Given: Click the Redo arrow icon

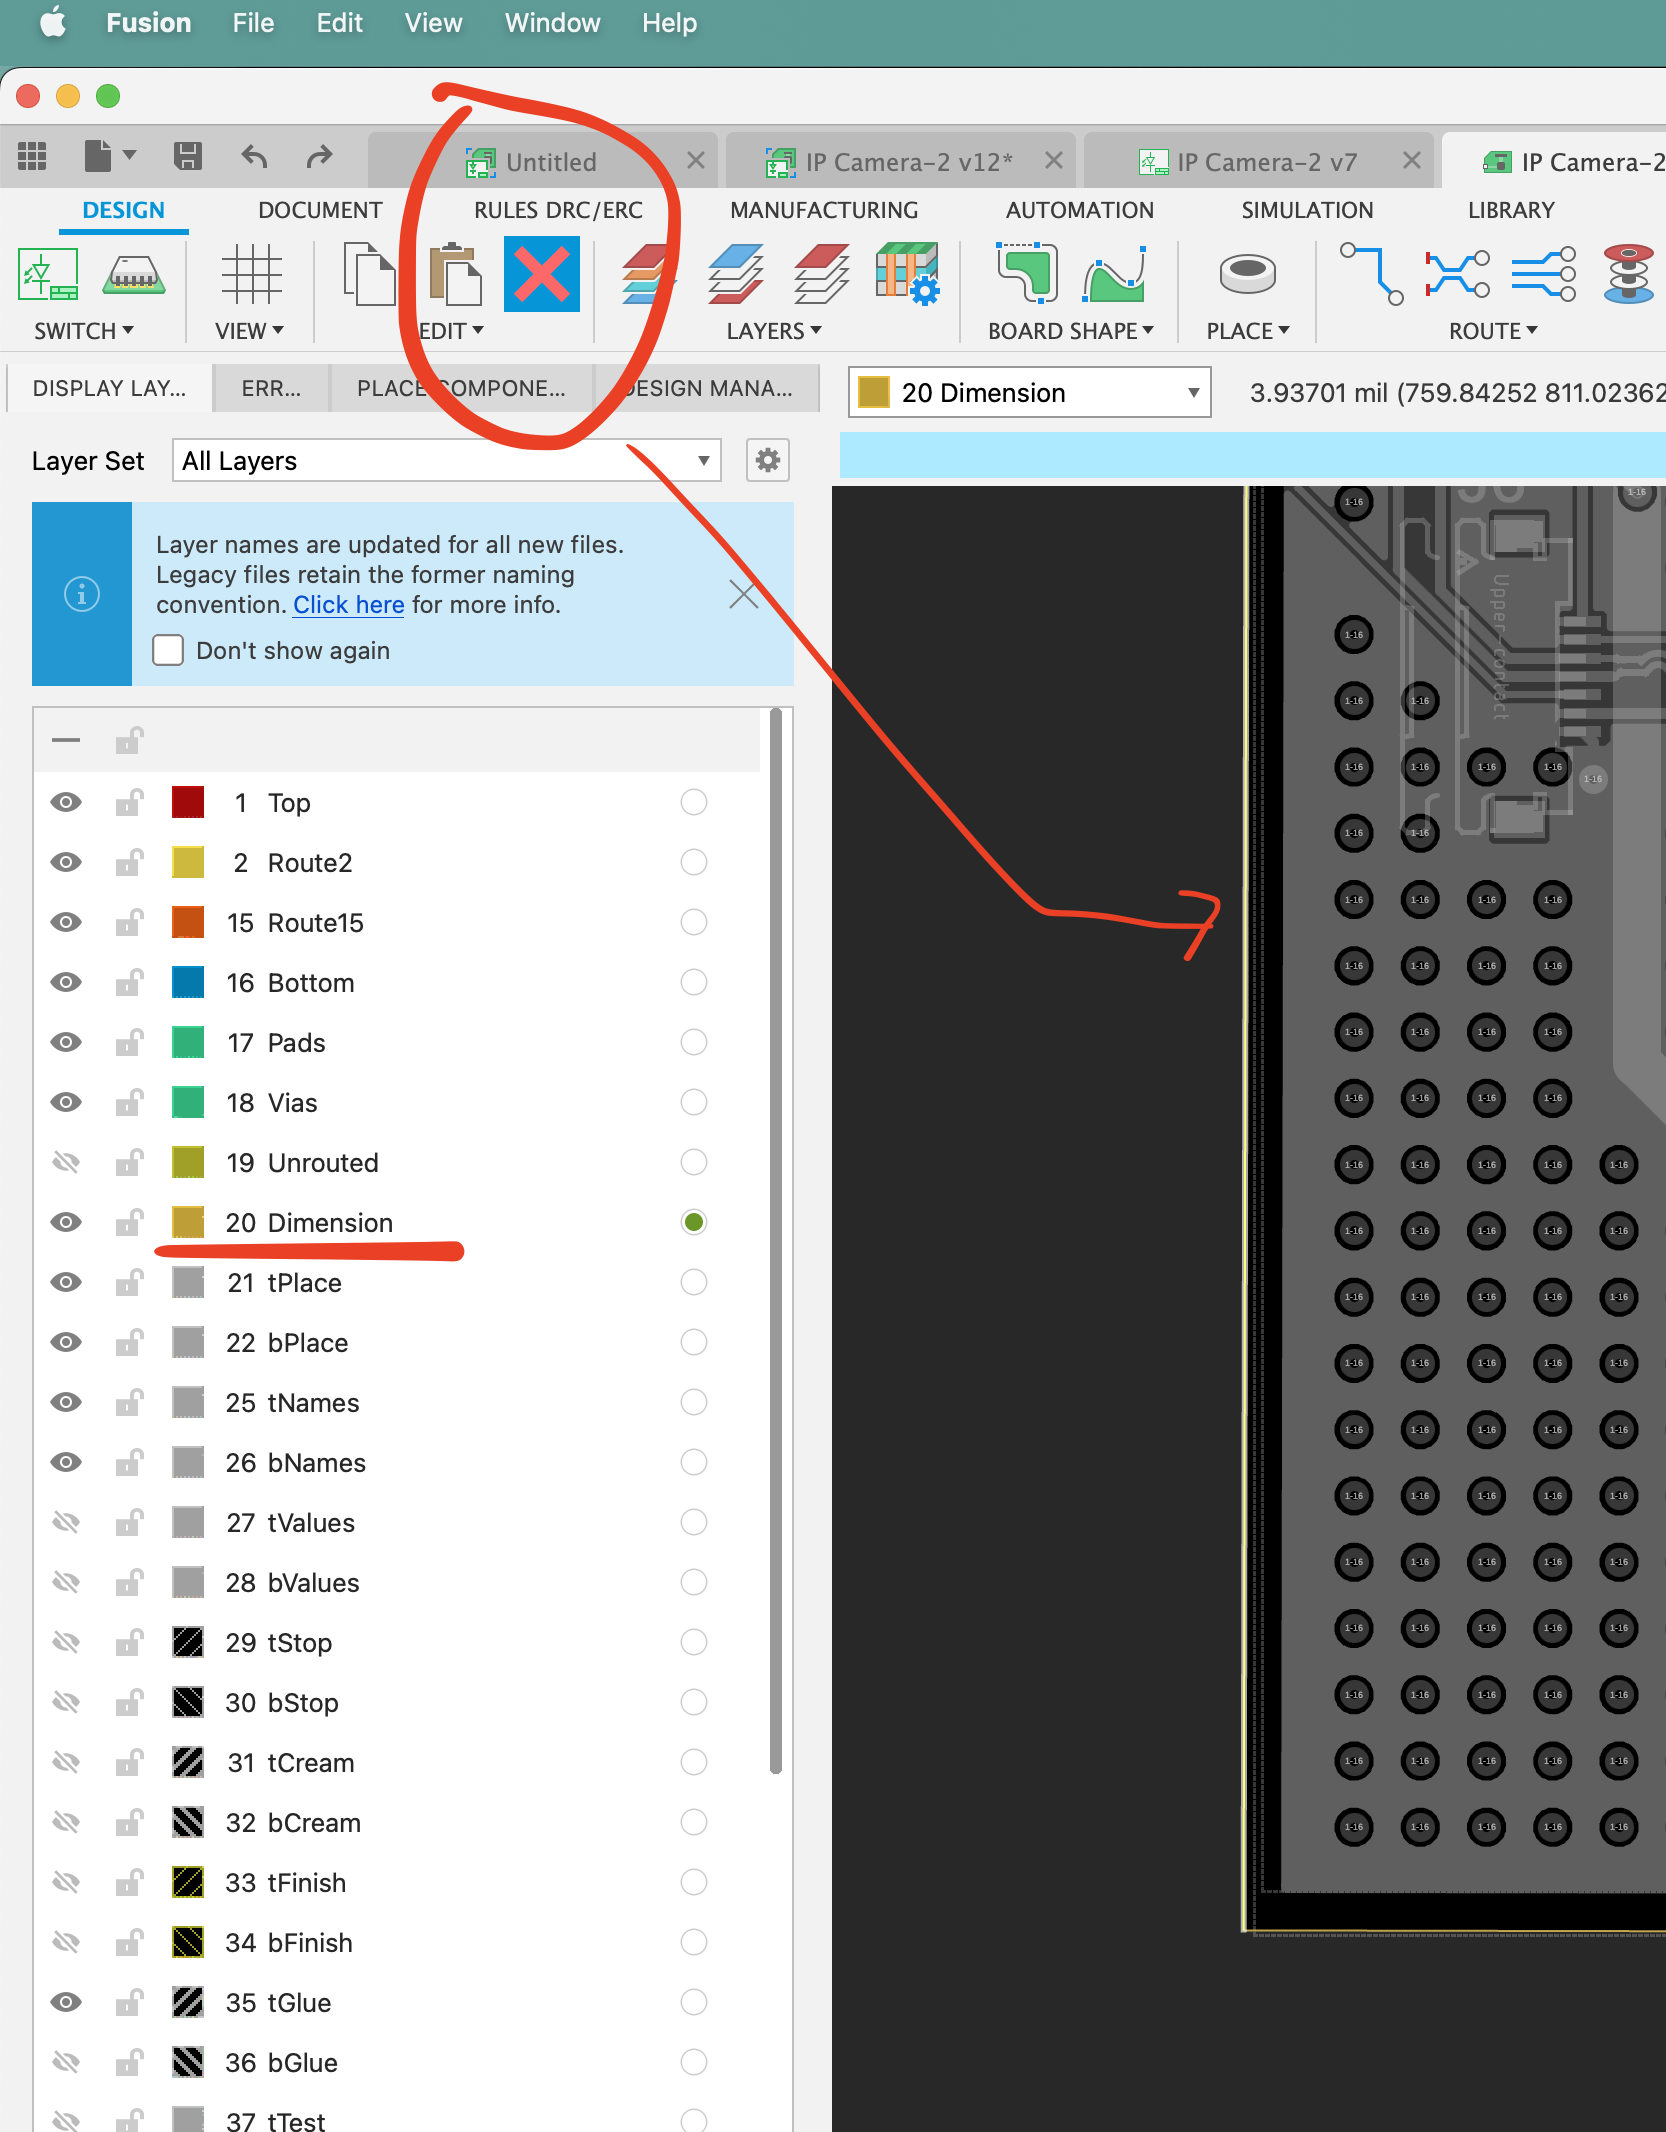Looking at the screenshot, I should tap(319, 156).
